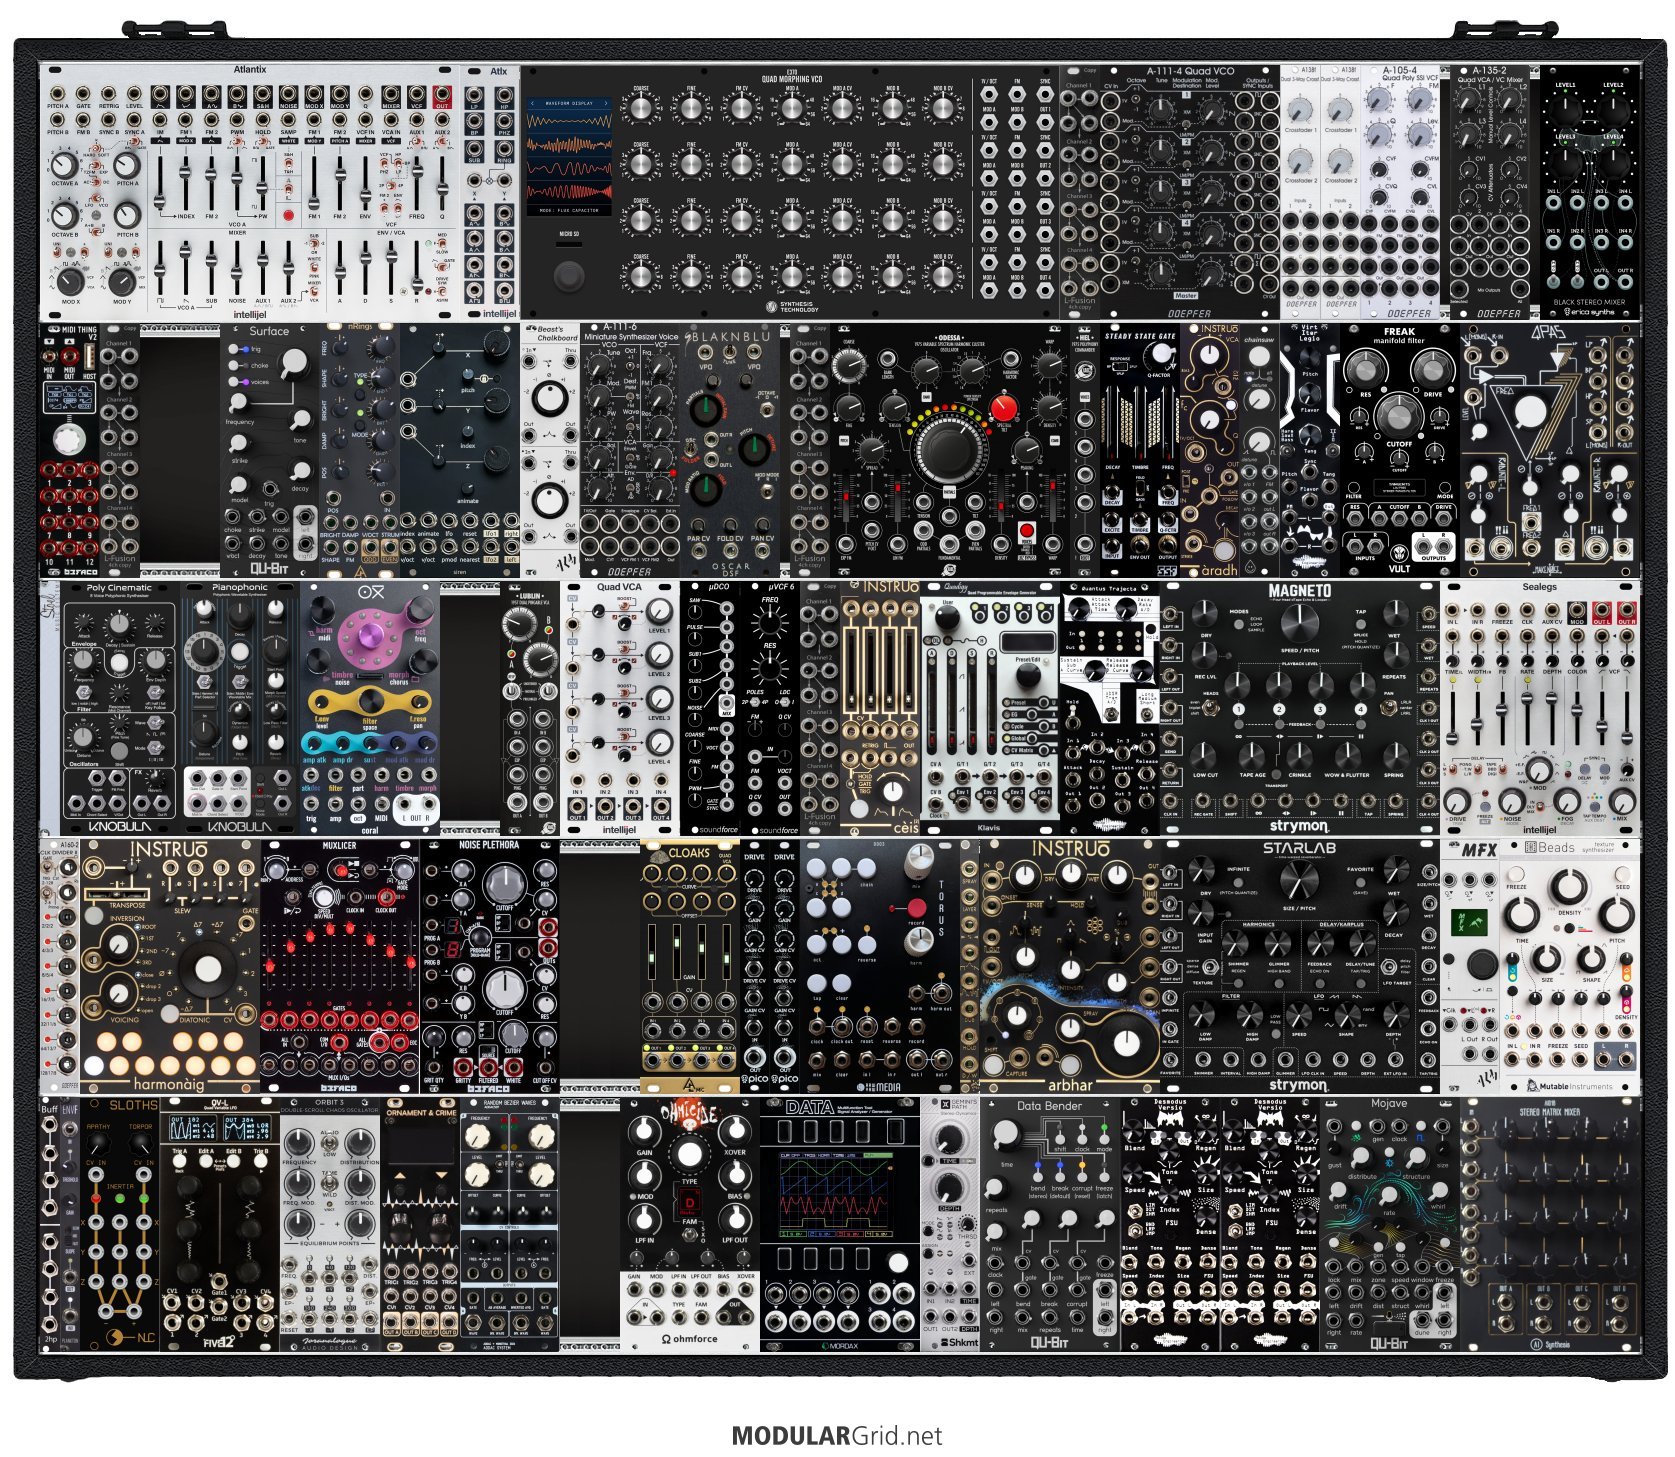Click the Qu-Bit Surface module
This screenshot has width=1675, height=1457.
(270, 449)
